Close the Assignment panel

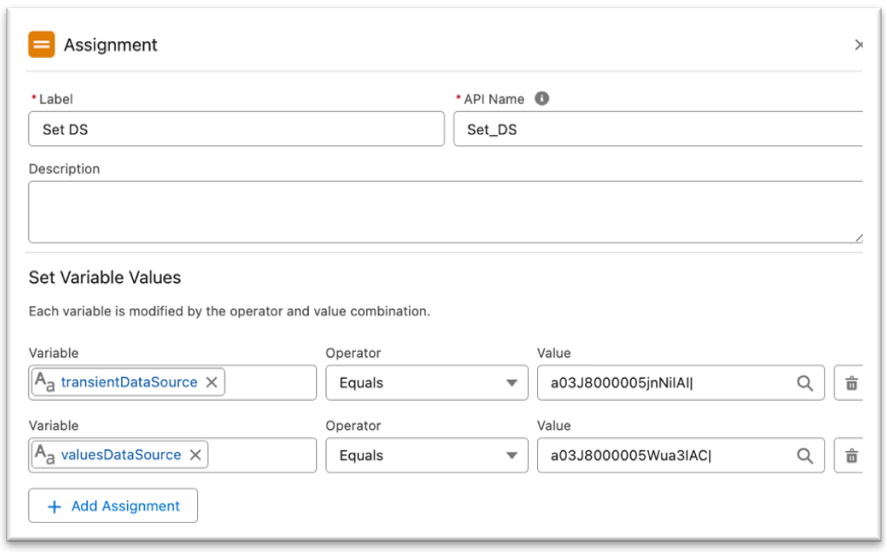(858, 45)
